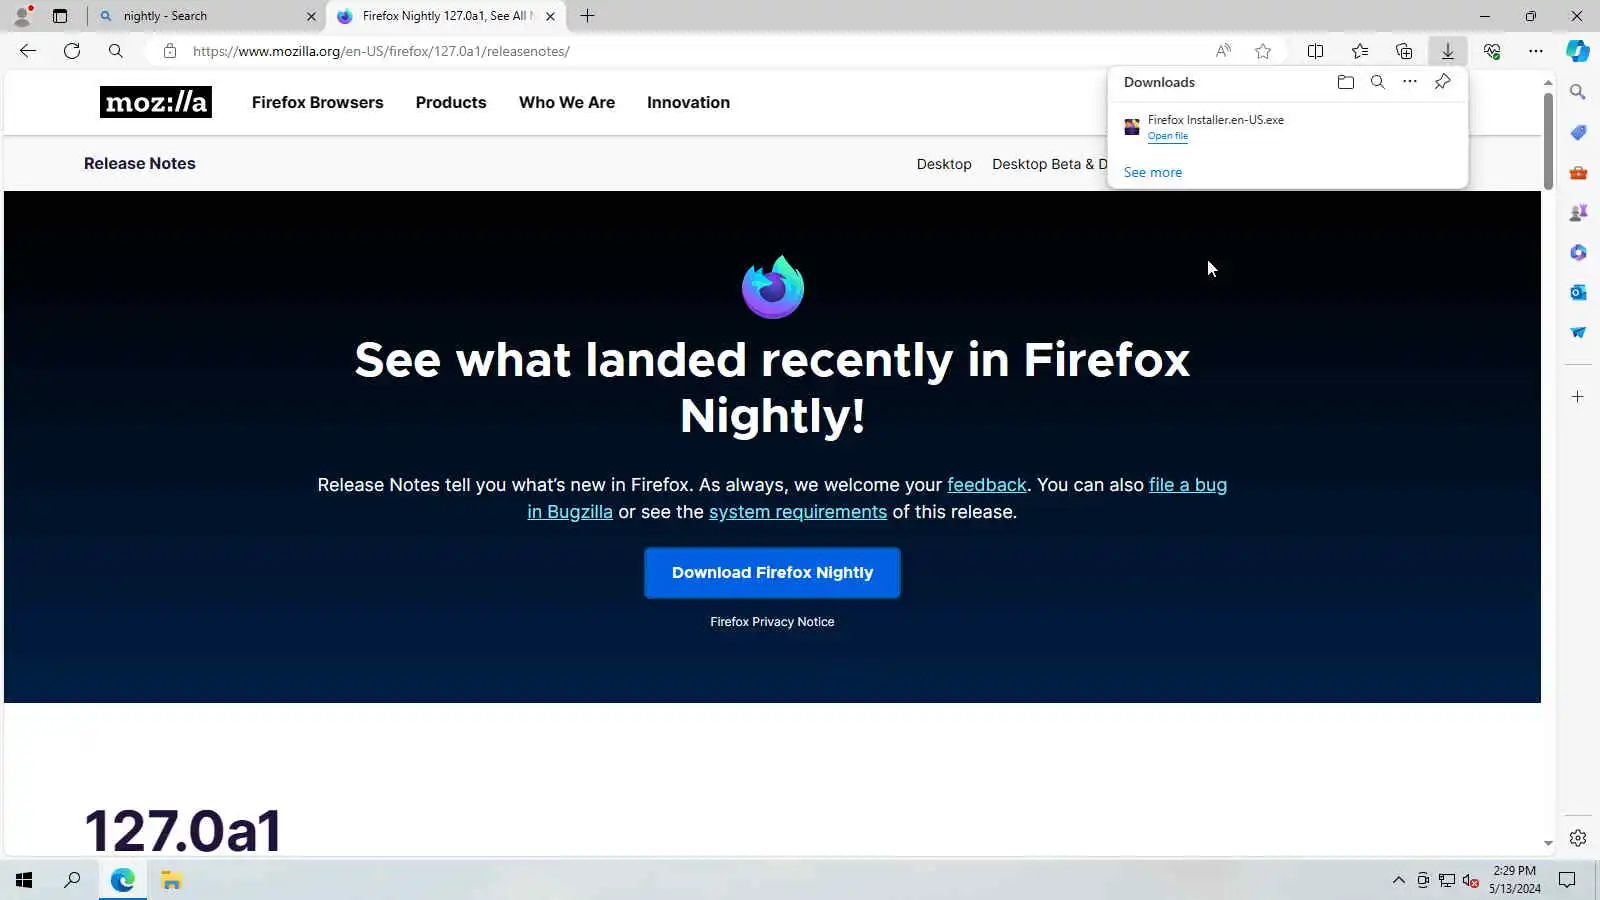Open sidebar Drop paper-plane icon

[x=1578, y=332]
